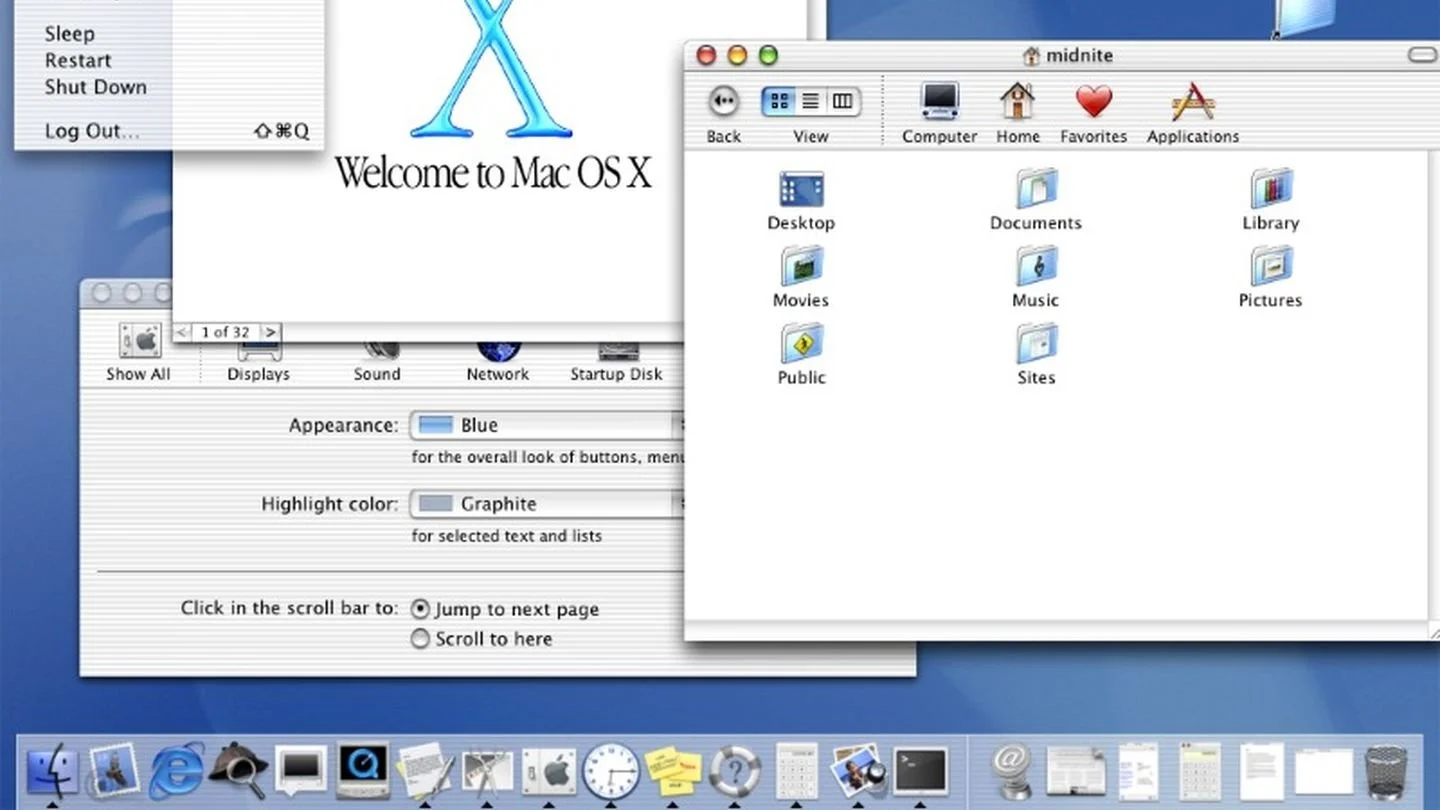The image size is (1440, 810).
Task: Click the Welcome to Mac OS X heading
Action: coord(493,172)
